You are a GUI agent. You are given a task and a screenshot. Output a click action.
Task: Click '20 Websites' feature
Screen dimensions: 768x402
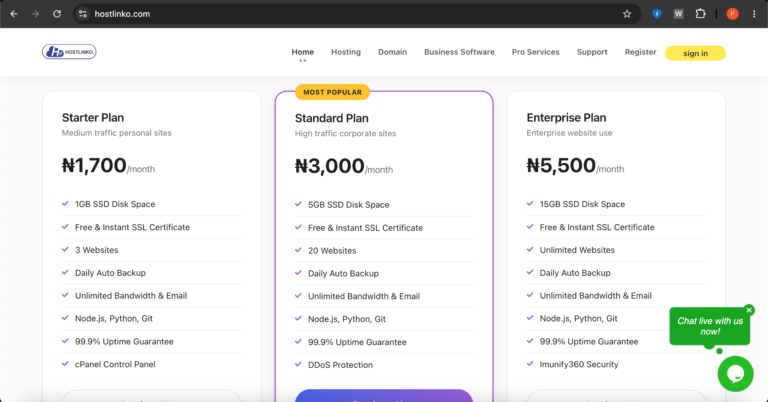[x=332, y=250]
